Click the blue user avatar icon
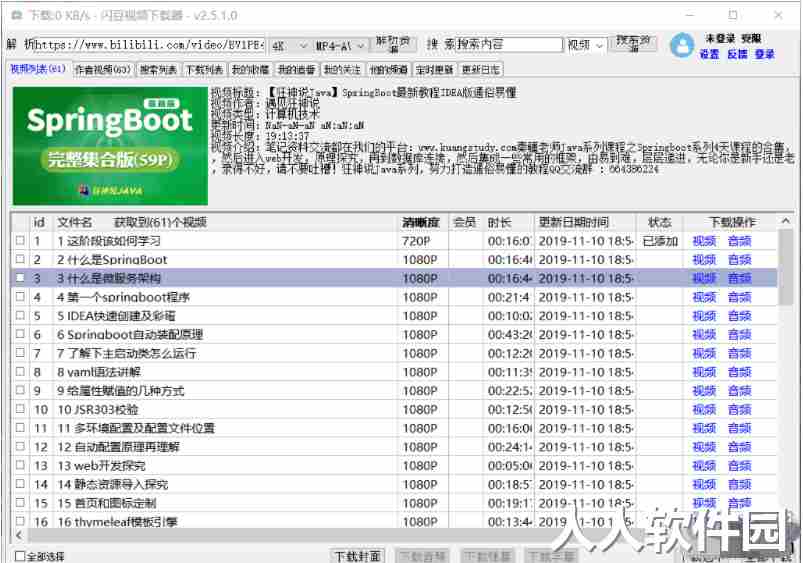The image size is (803, 563). click(682, 46)
